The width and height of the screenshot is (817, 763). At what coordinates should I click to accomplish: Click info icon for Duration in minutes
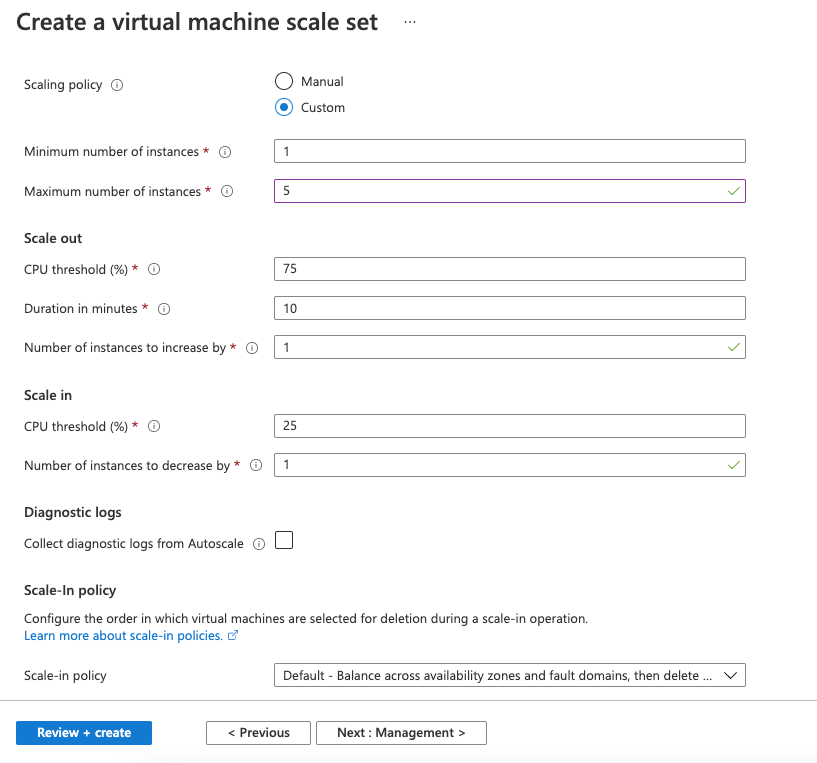[164, 309]
